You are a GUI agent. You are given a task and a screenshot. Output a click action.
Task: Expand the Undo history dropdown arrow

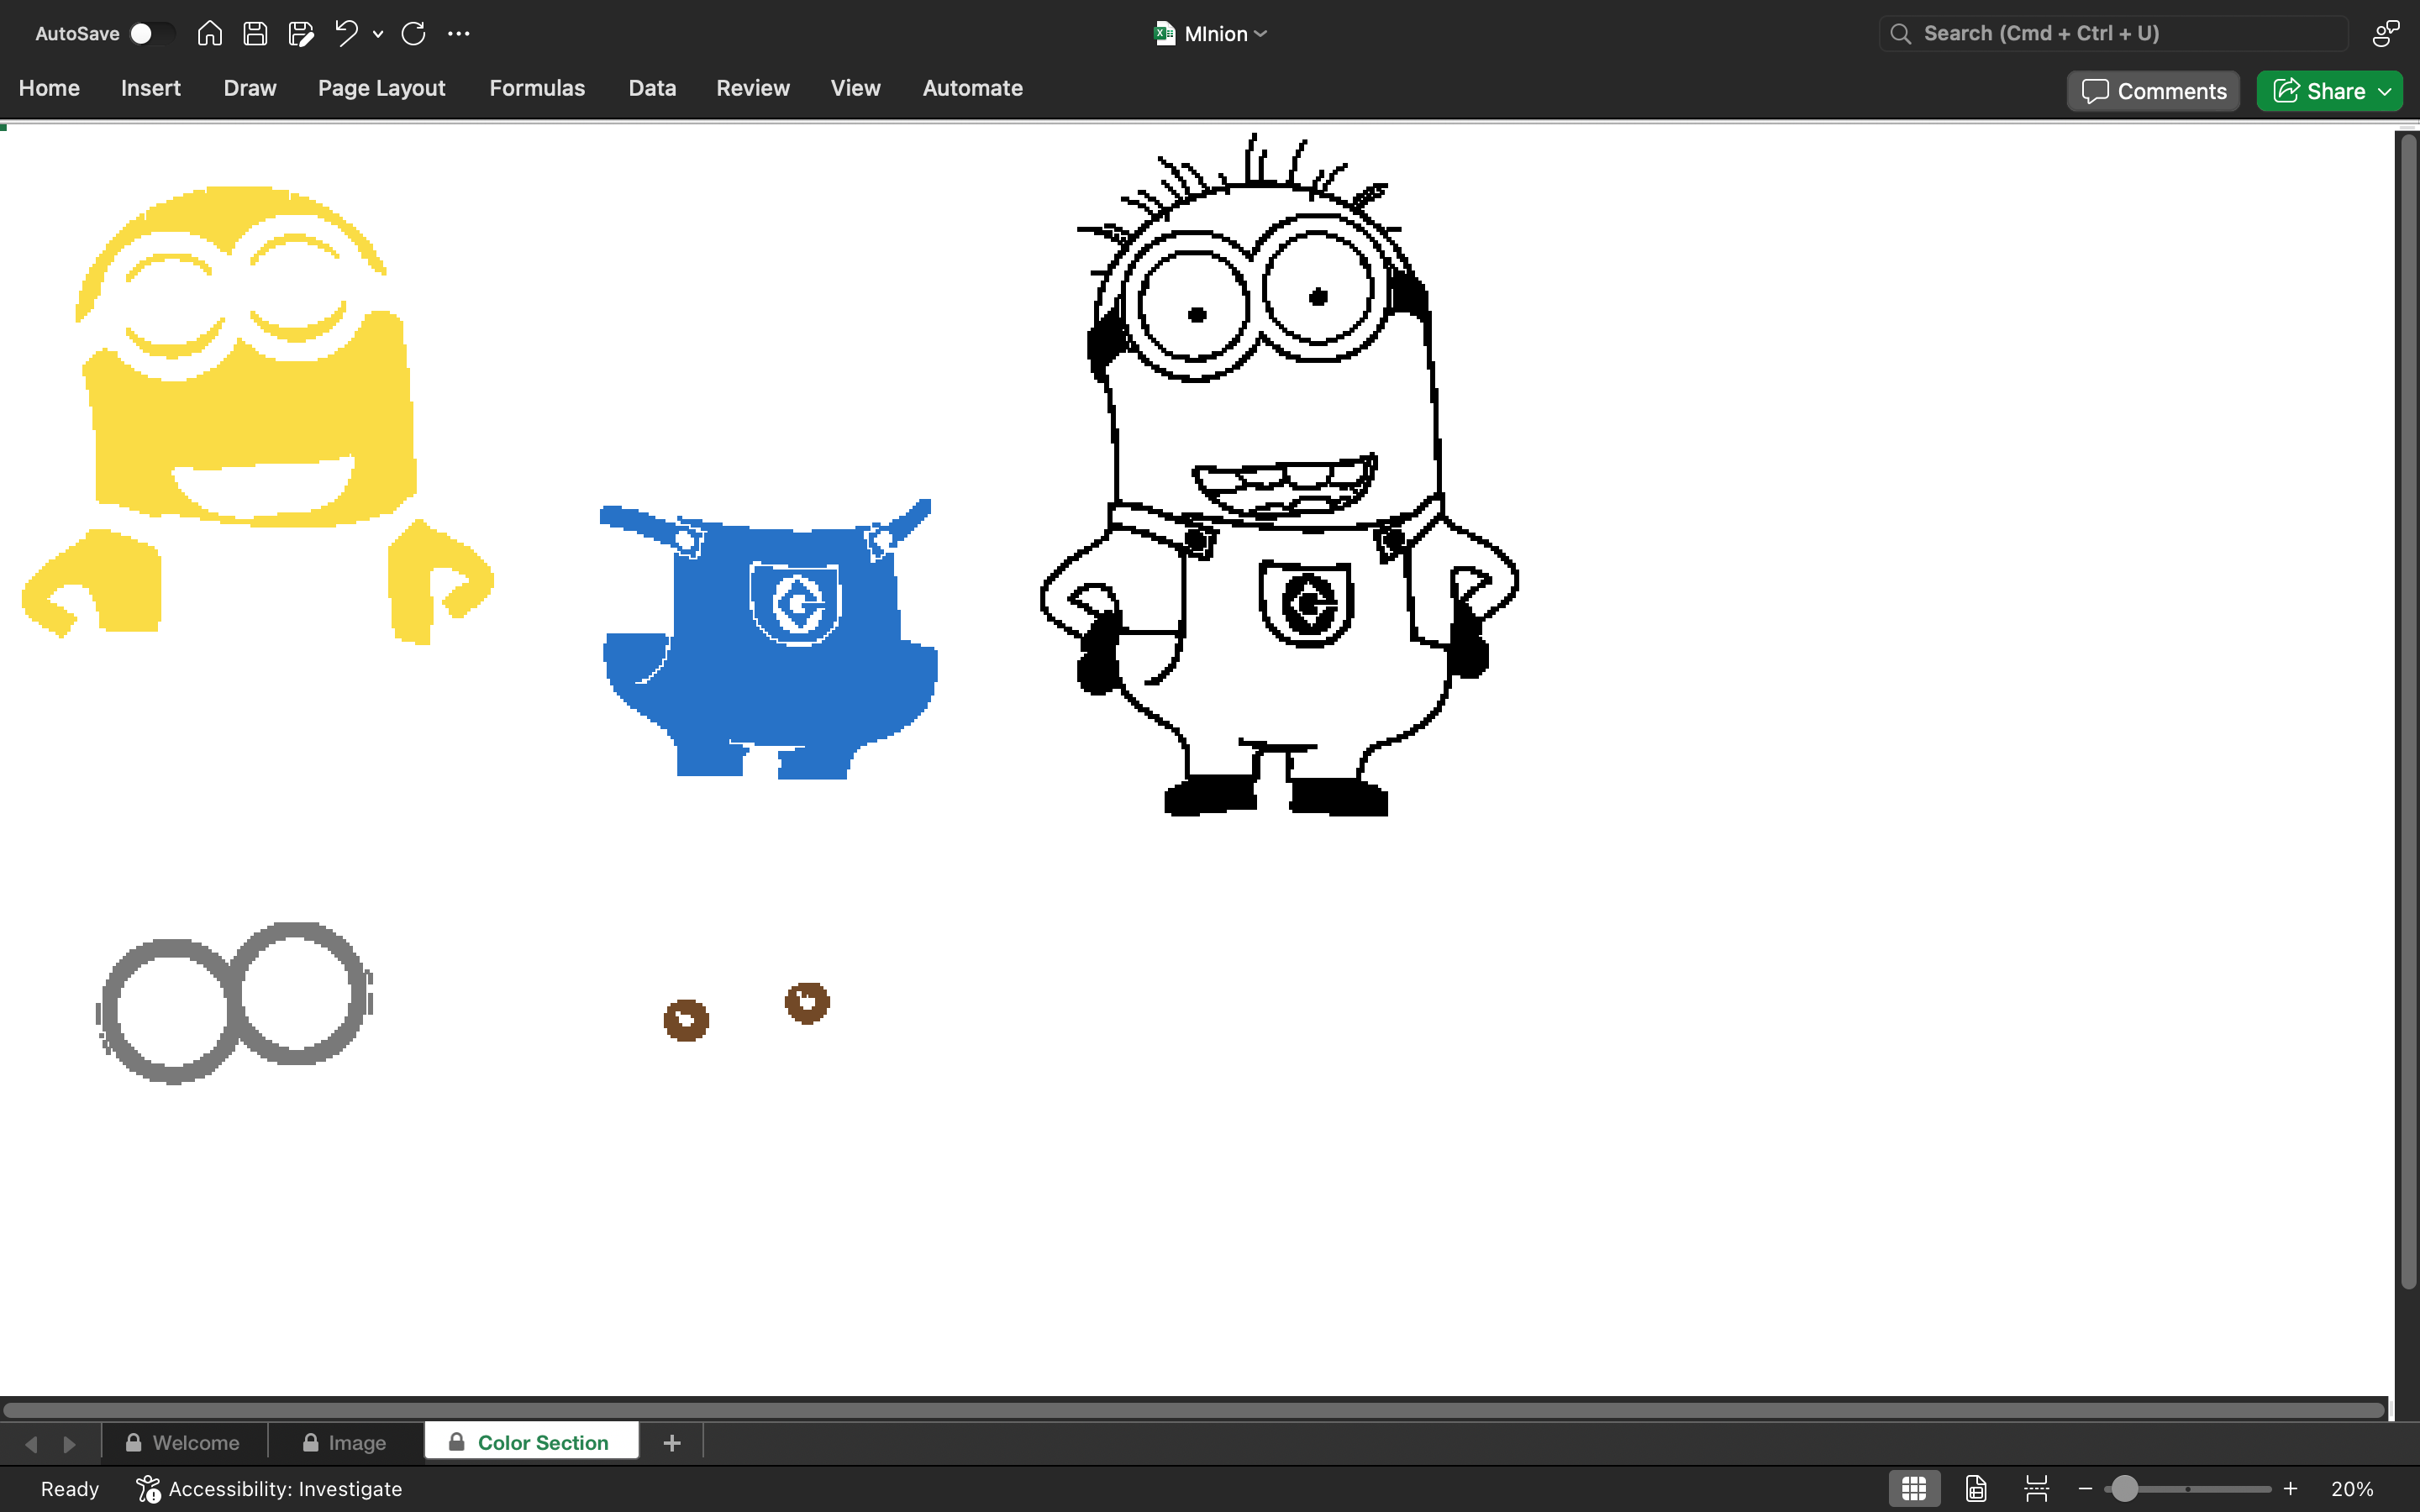(378, 34)
